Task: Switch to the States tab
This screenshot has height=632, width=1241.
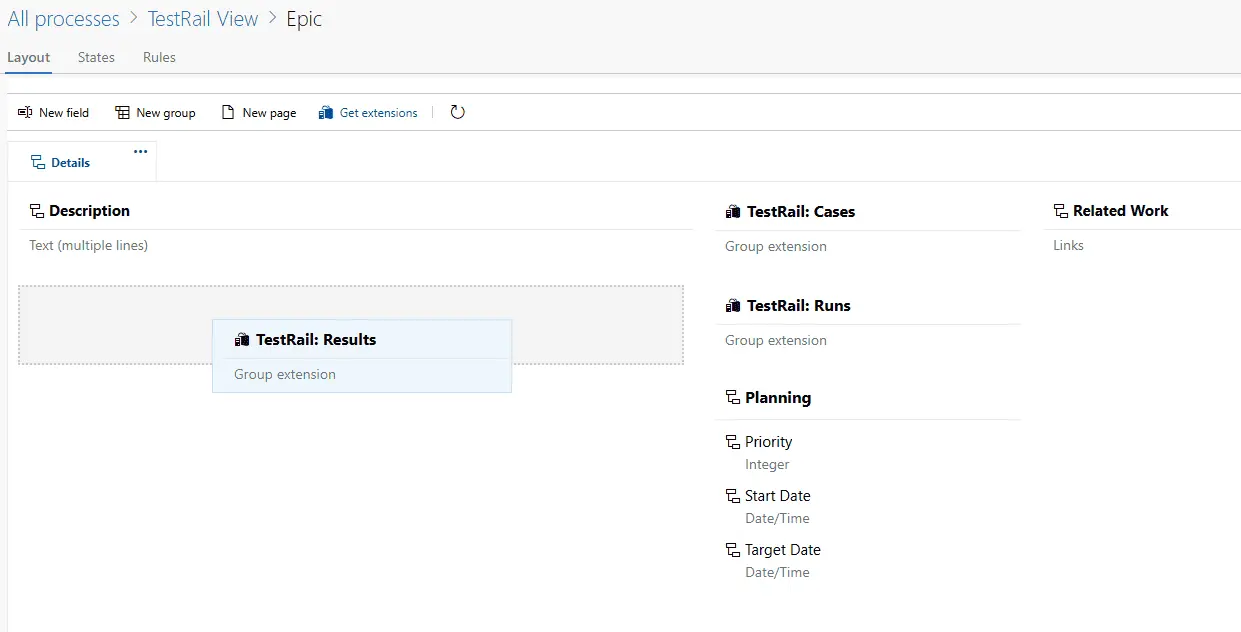Action: pyautogui.click(x=96, y=57)
